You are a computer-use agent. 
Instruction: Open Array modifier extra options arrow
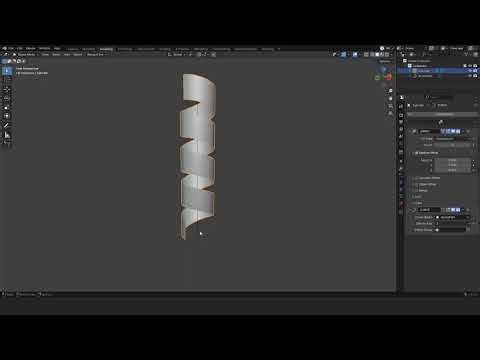click(463, 131)
